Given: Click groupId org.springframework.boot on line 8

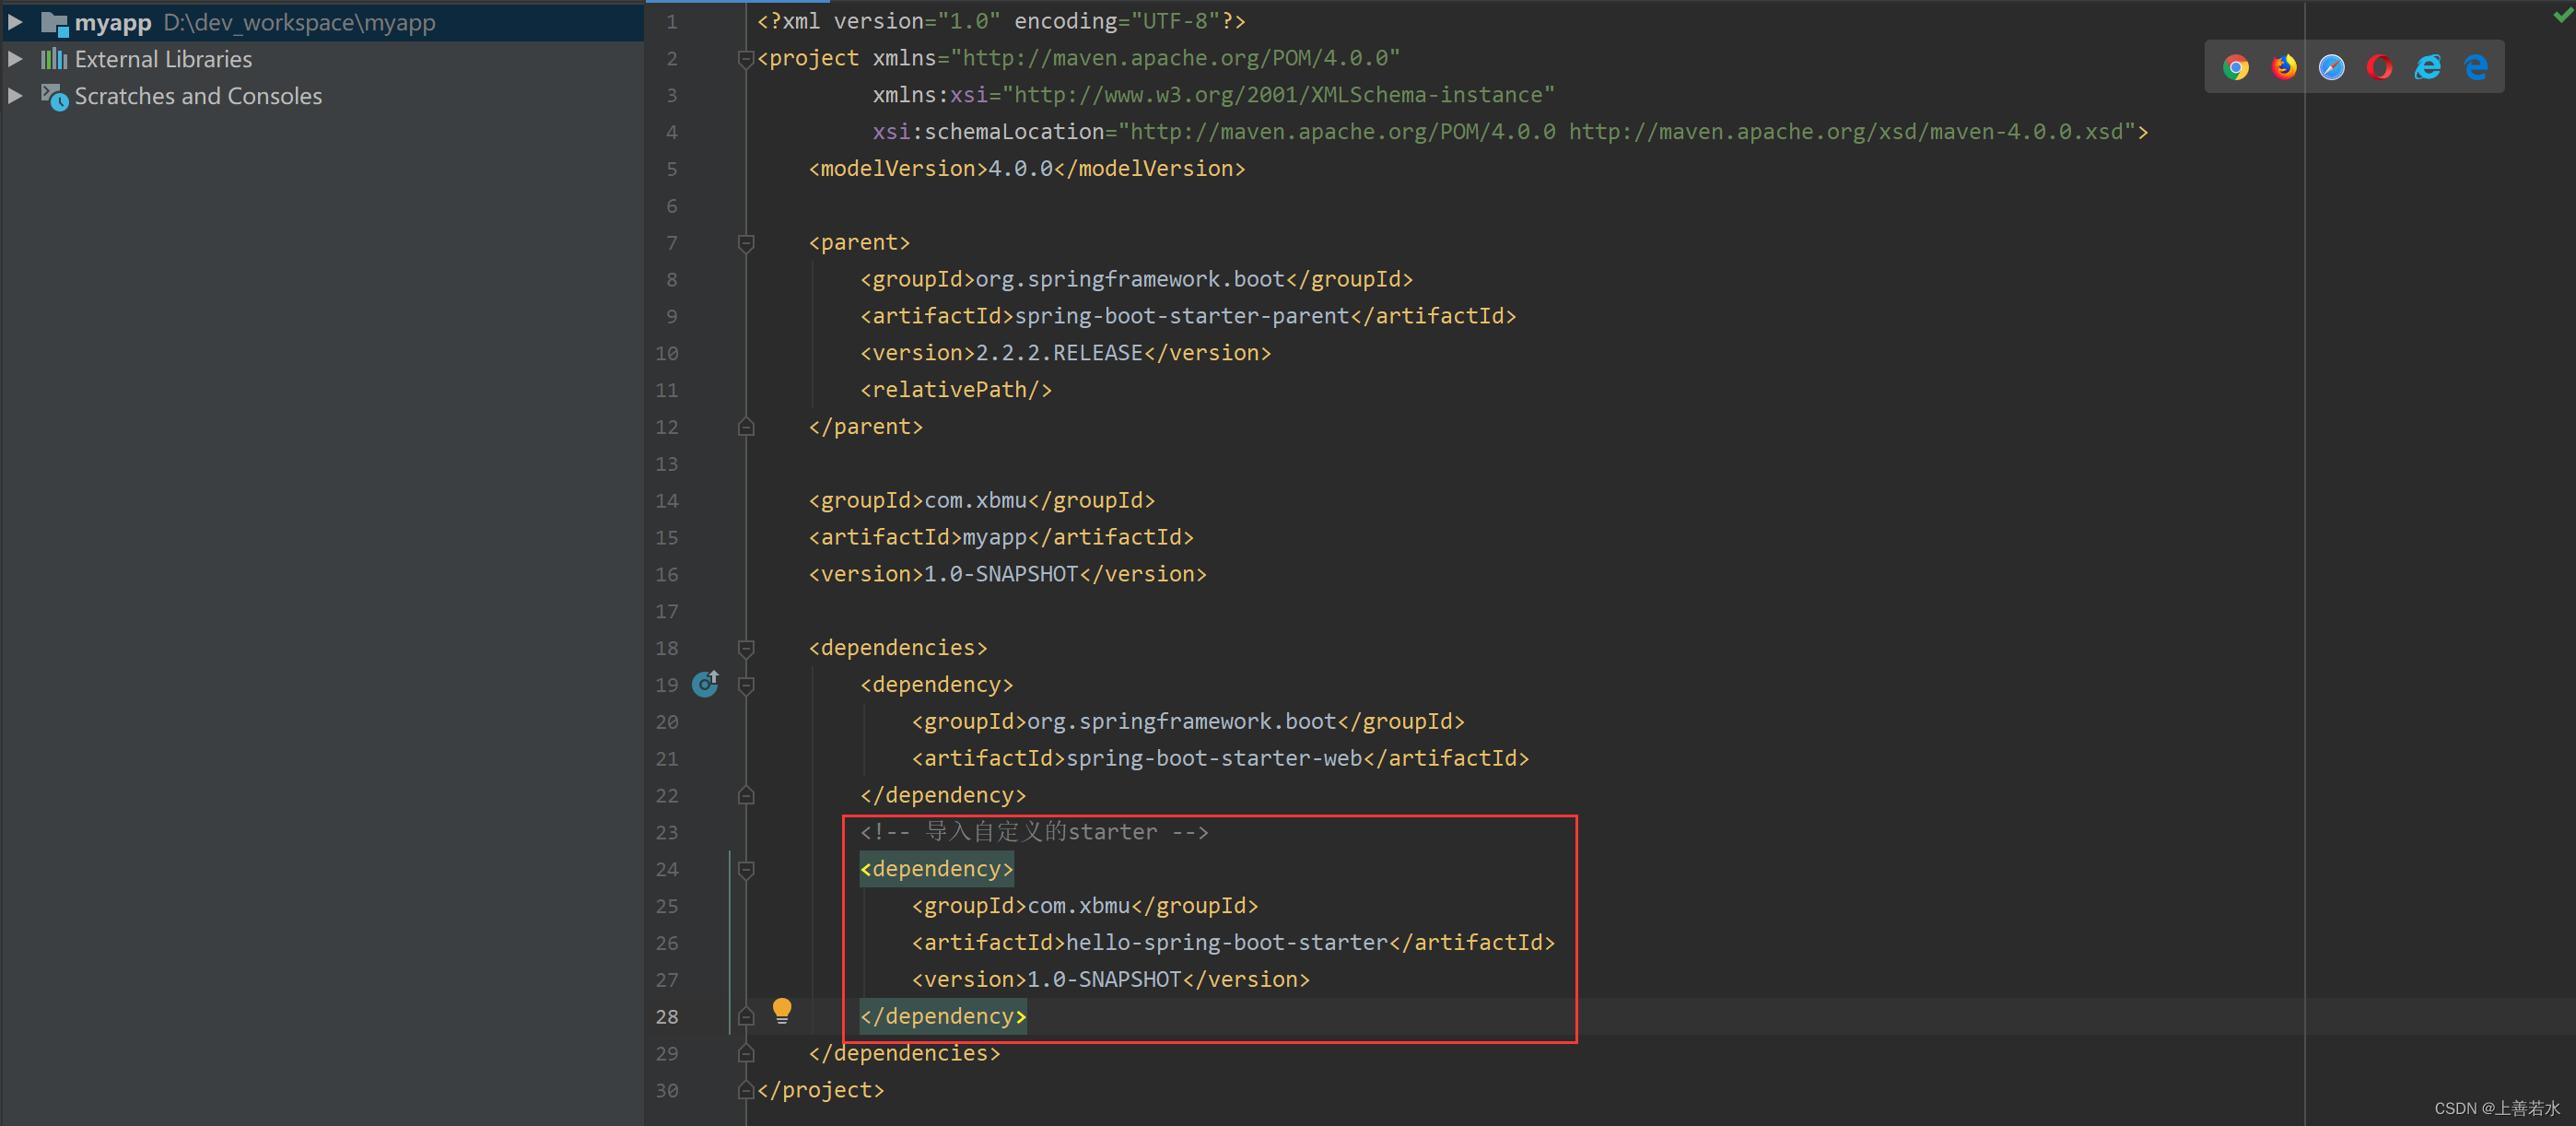Looking at the screenshot, I should (x=1137, y=279).
